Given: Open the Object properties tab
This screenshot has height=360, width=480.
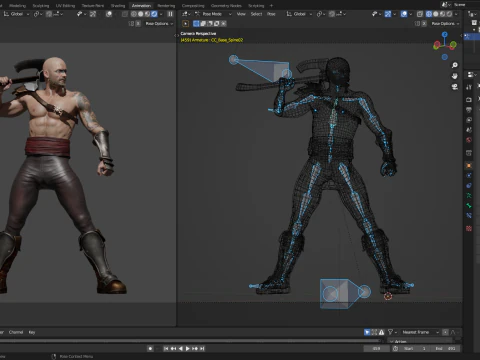Looking at the screenshot, I should (x=469, y=166).
